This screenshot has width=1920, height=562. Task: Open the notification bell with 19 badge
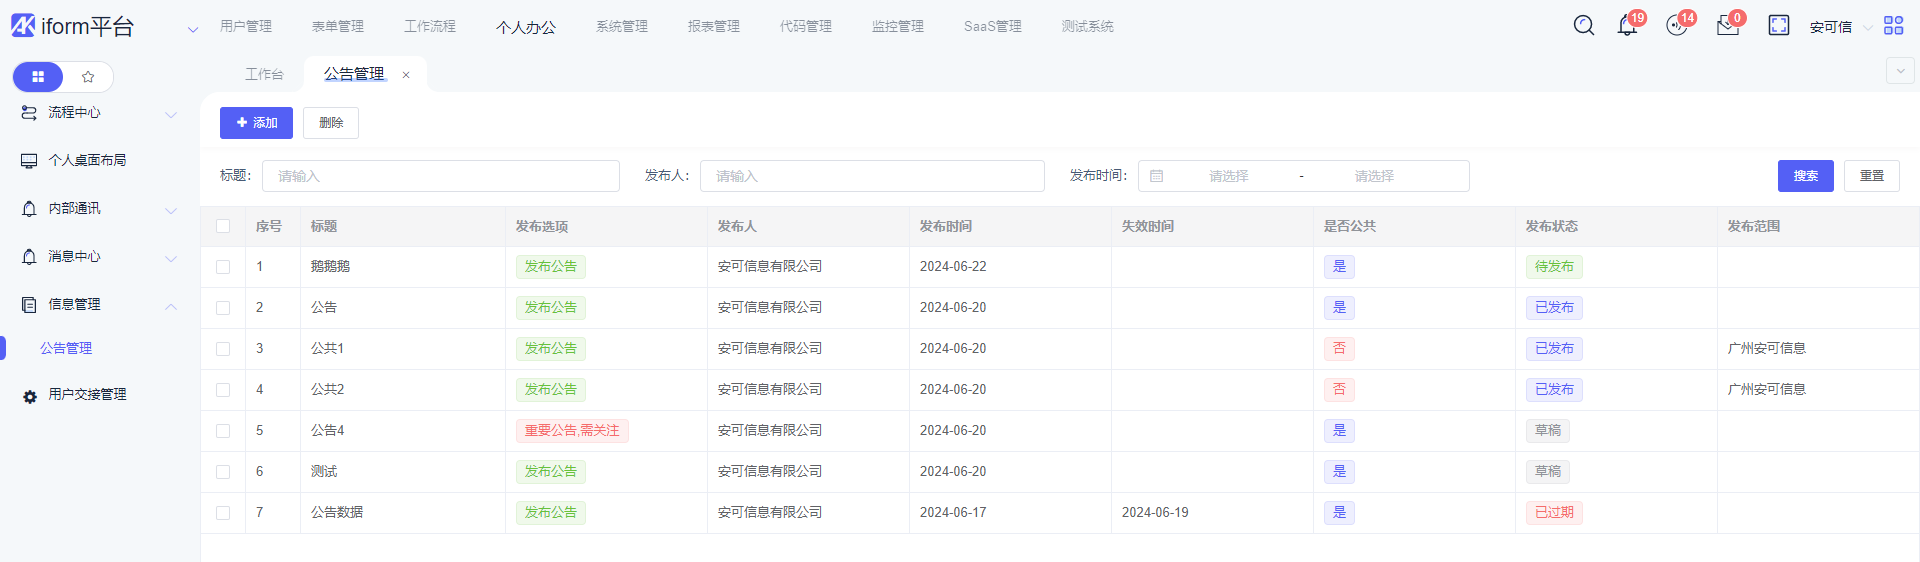point(1627,26)
